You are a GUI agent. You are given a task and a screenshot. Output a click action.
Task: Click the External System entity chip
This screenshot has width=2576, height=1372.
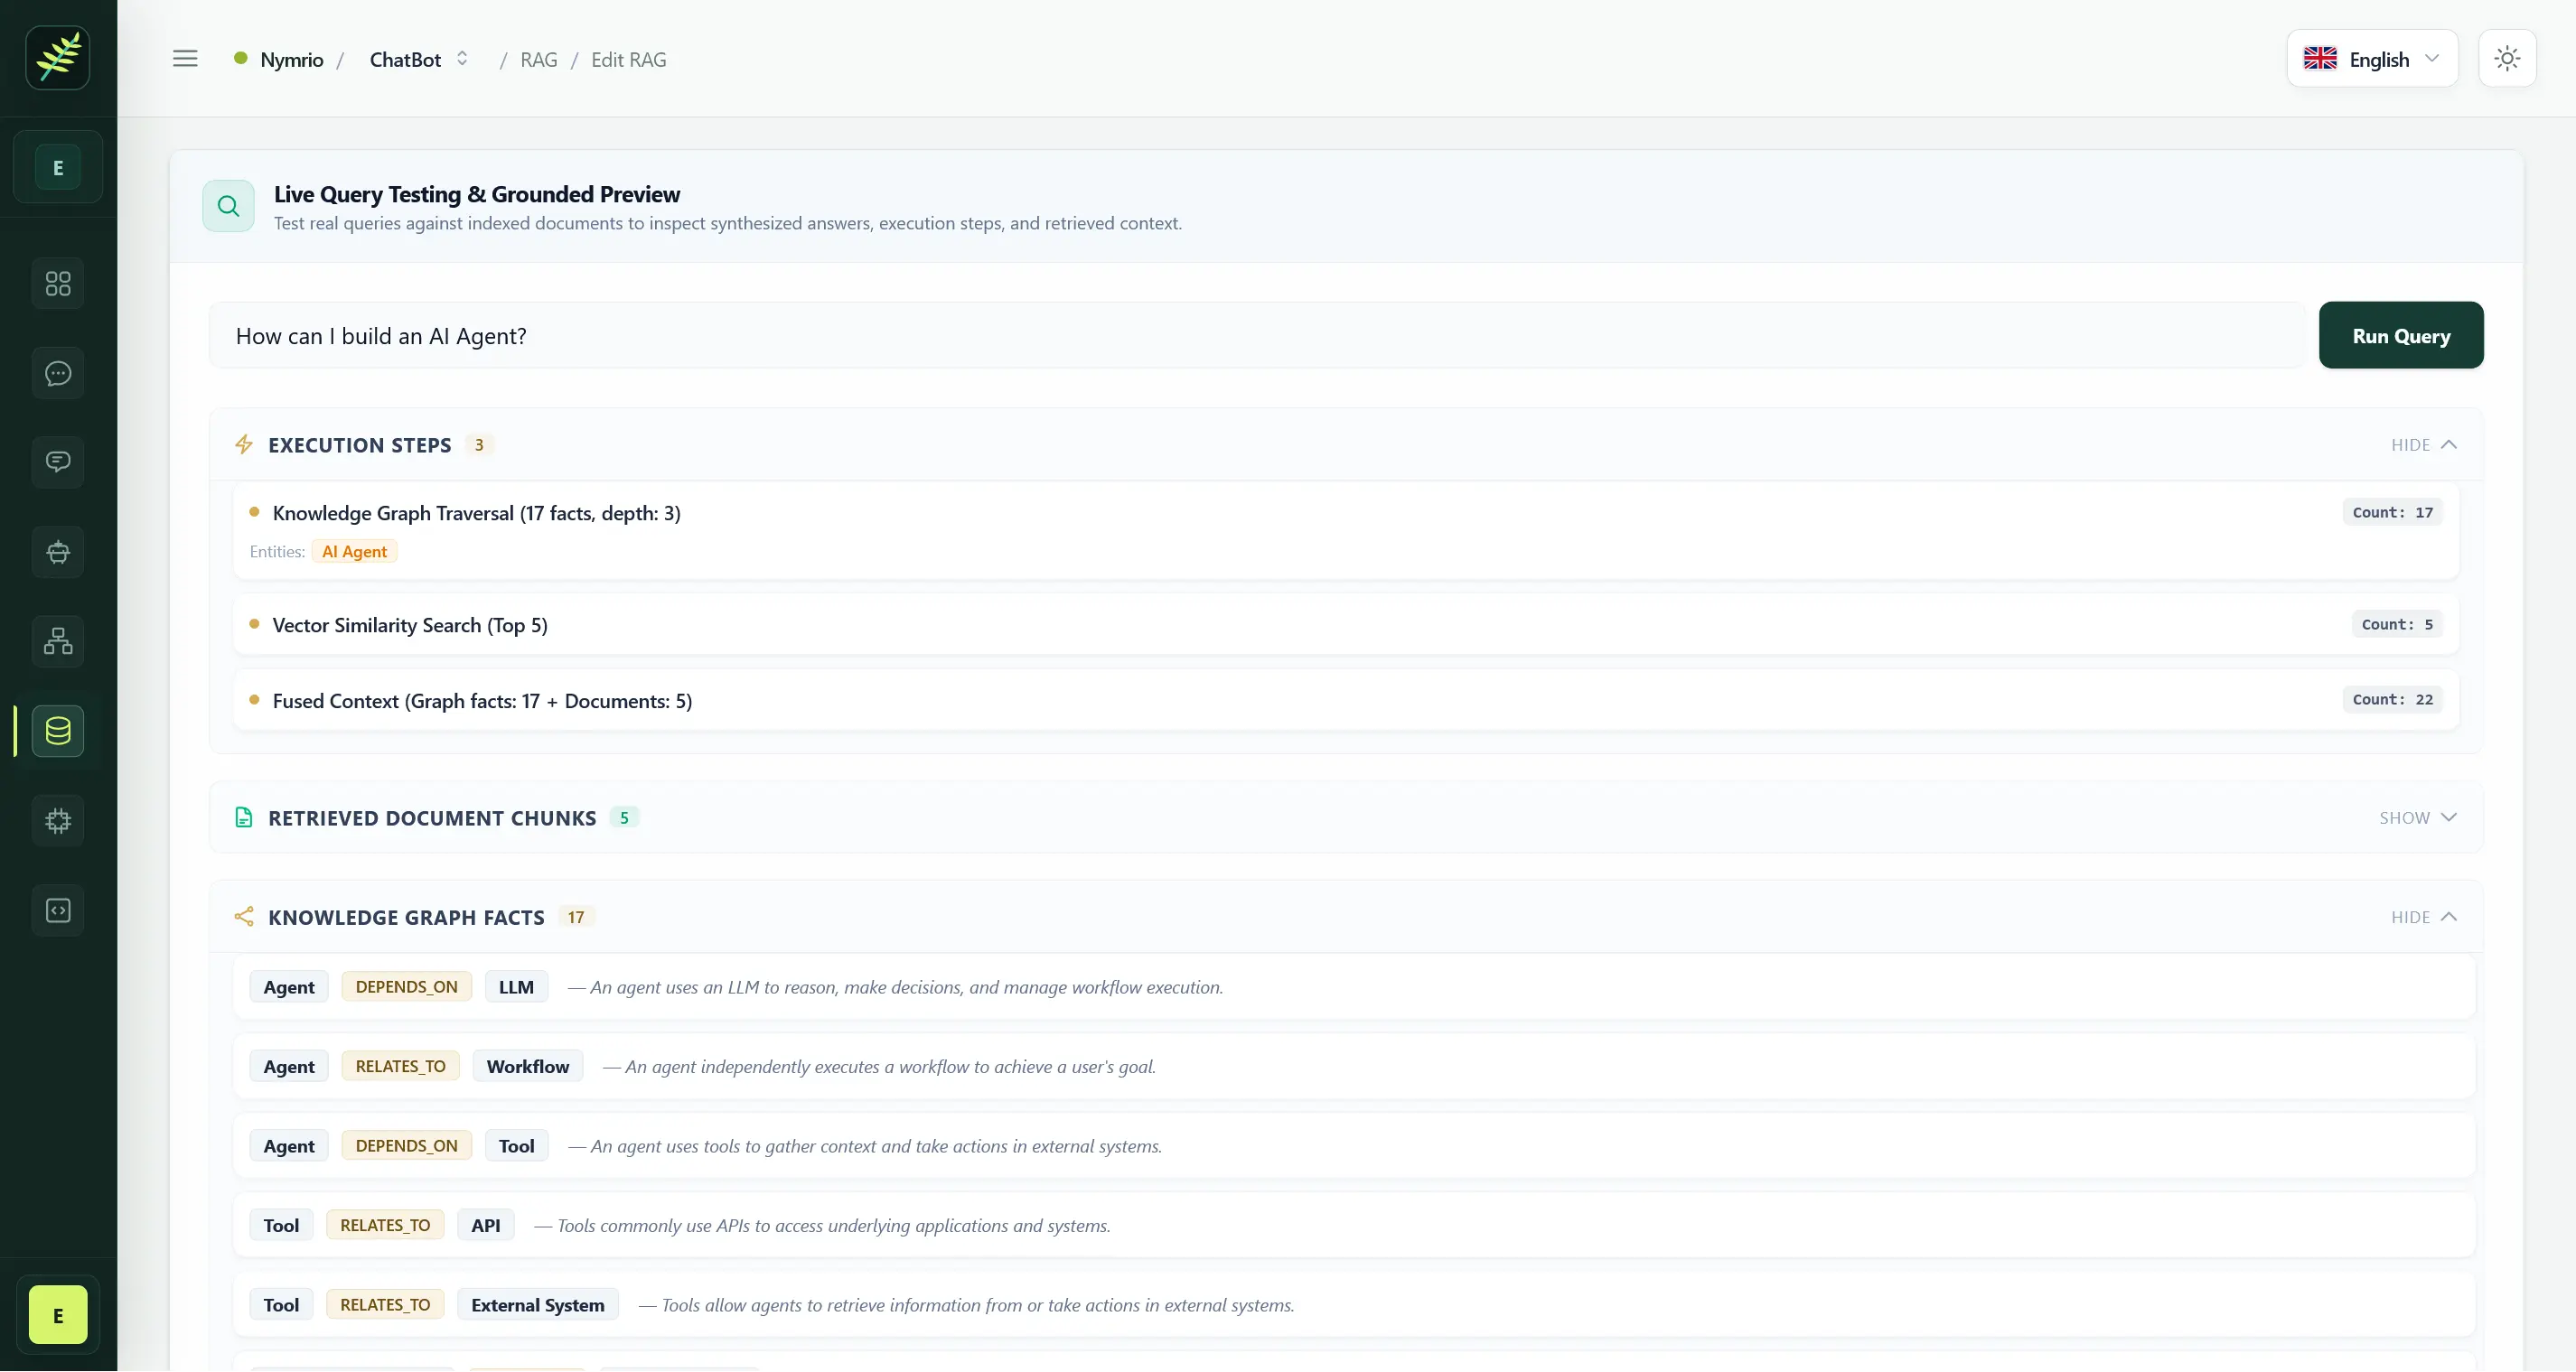(538, 1306)
